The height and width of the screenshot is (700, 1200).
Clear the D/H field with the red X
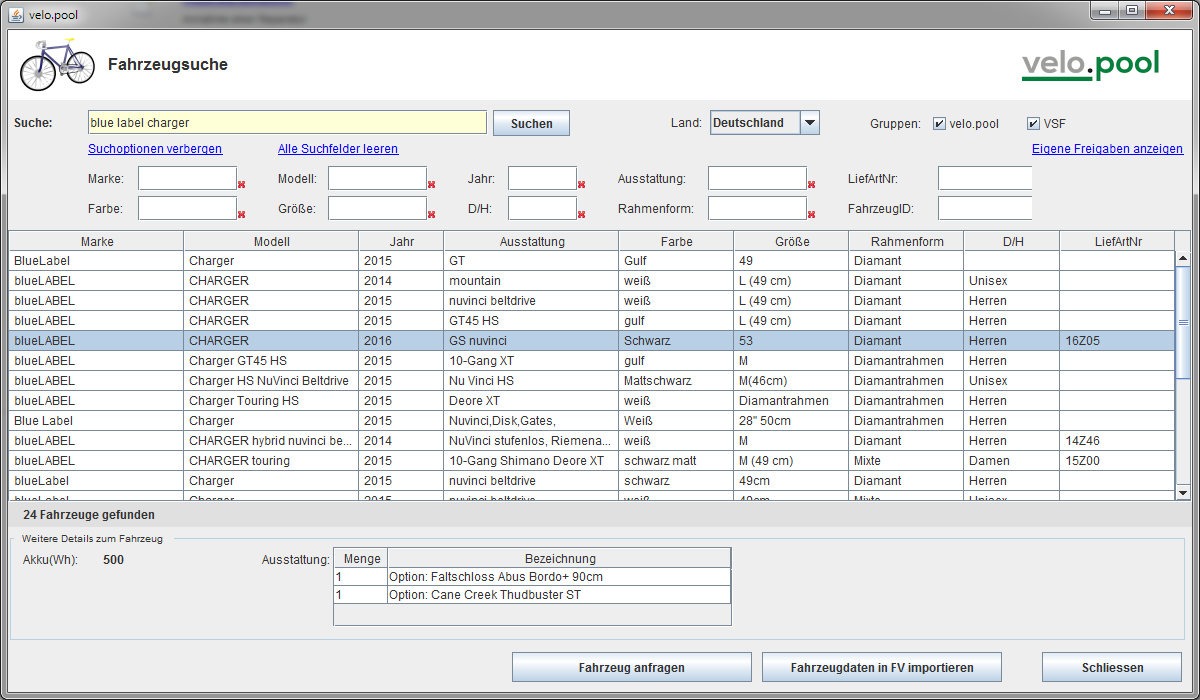(581, 214)
